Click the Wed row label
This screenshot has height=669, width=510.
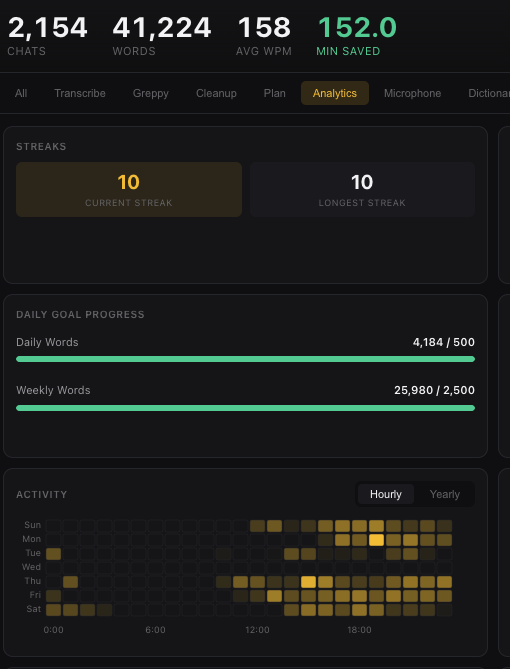coord(32,567)
